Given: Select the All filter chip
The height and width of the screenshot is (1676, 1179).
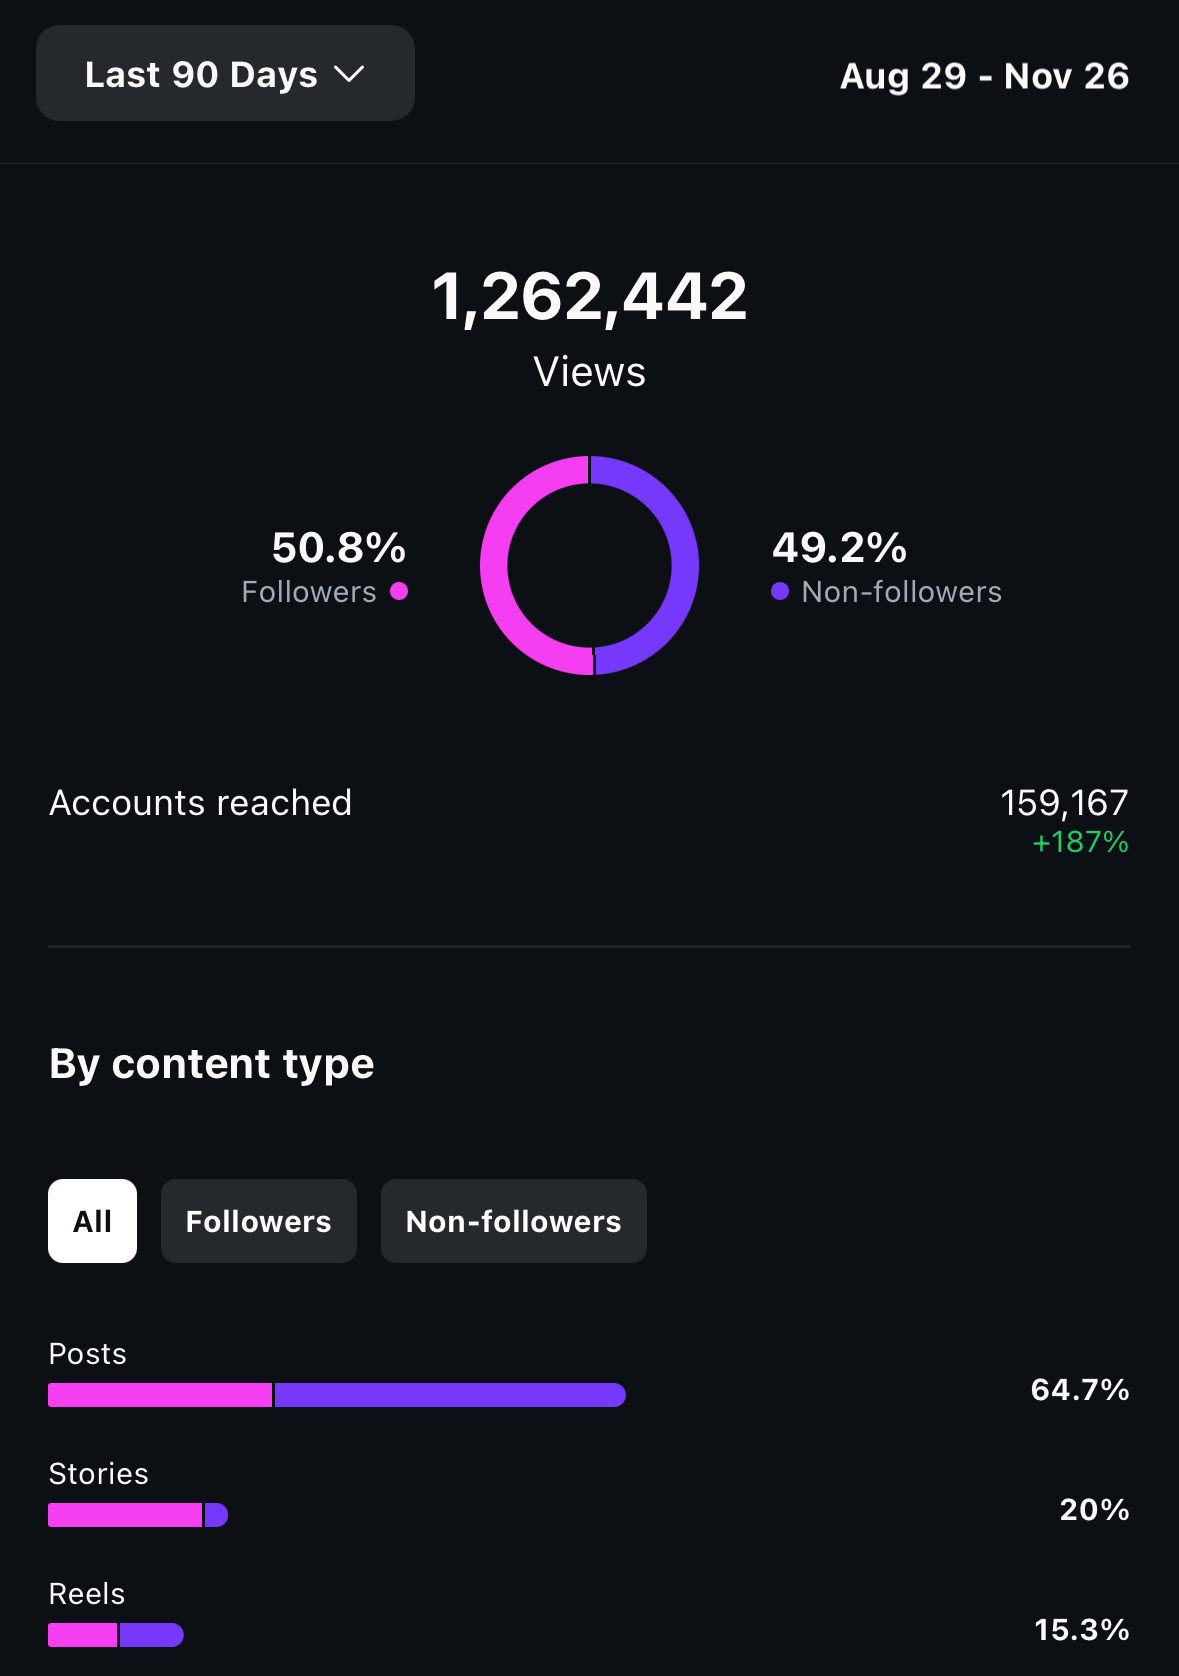Looking at the screenshot, I should coord(92,1221).
